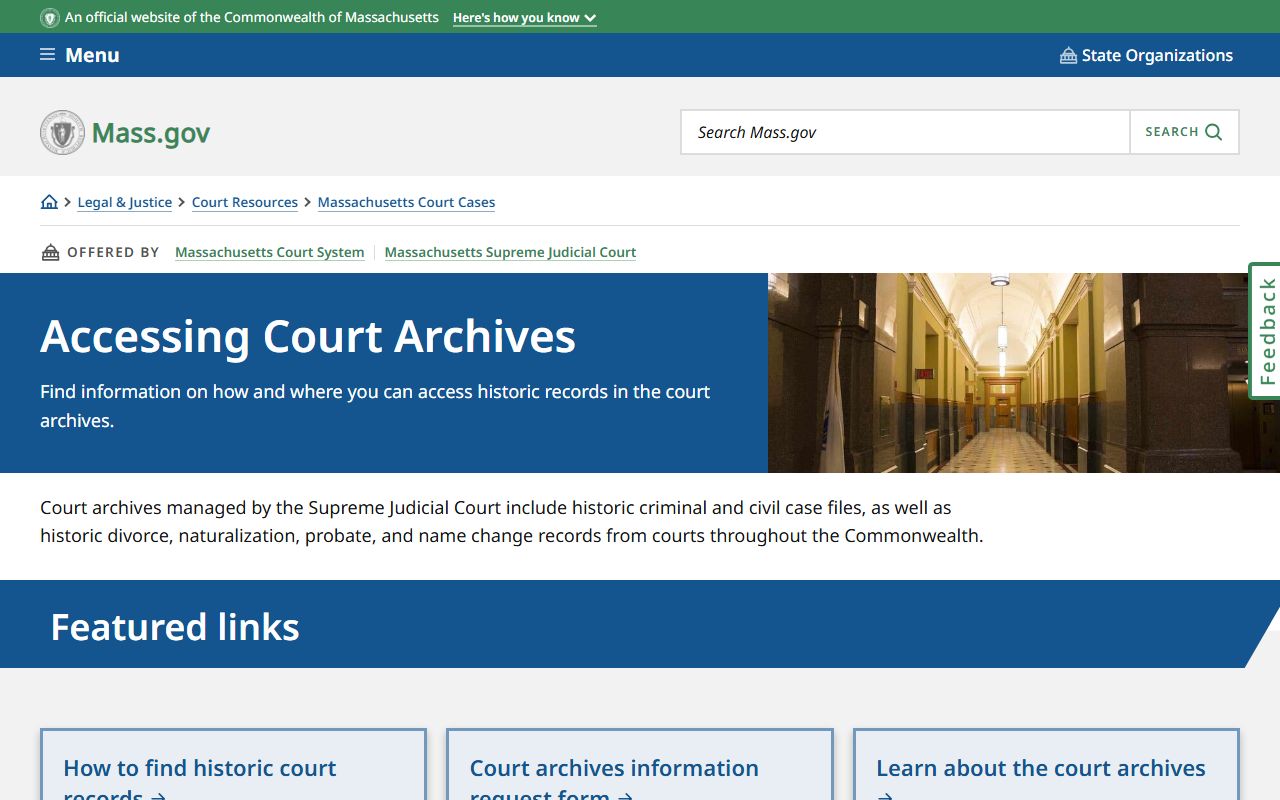Open the Feedback side tab

point(1265,331)
